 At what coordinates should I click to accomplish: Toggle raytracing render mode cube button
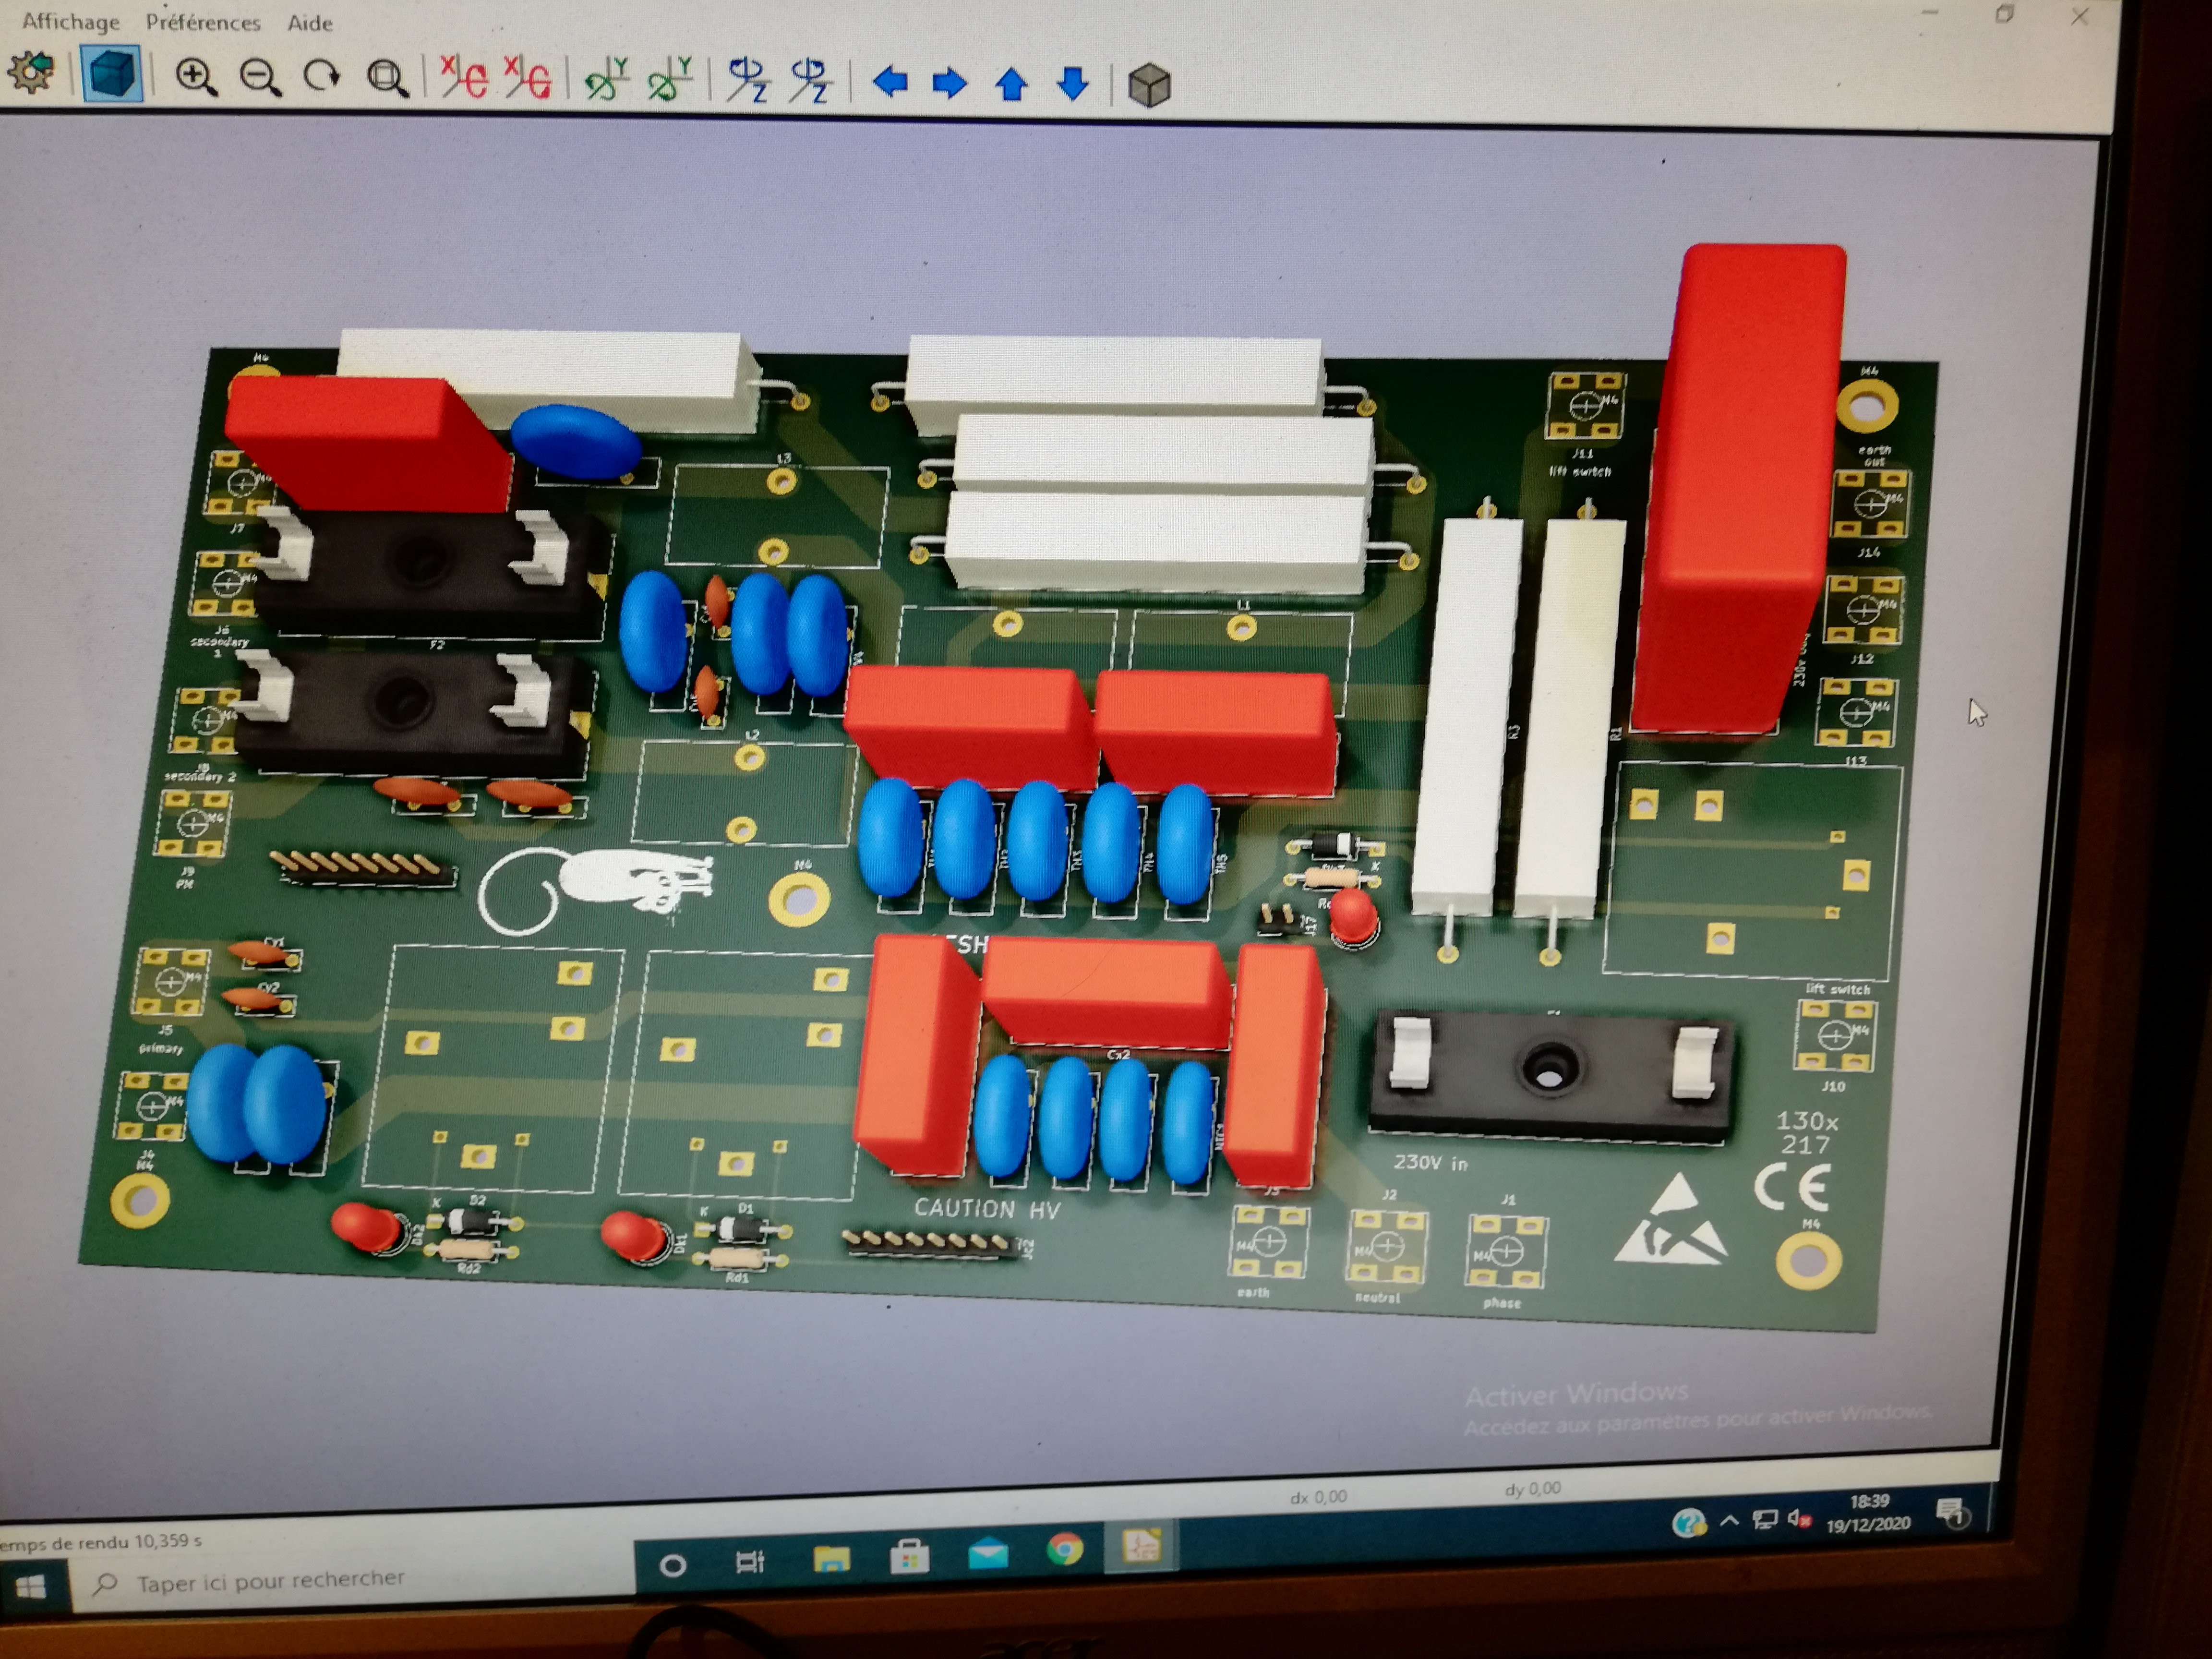coord(111,75)
